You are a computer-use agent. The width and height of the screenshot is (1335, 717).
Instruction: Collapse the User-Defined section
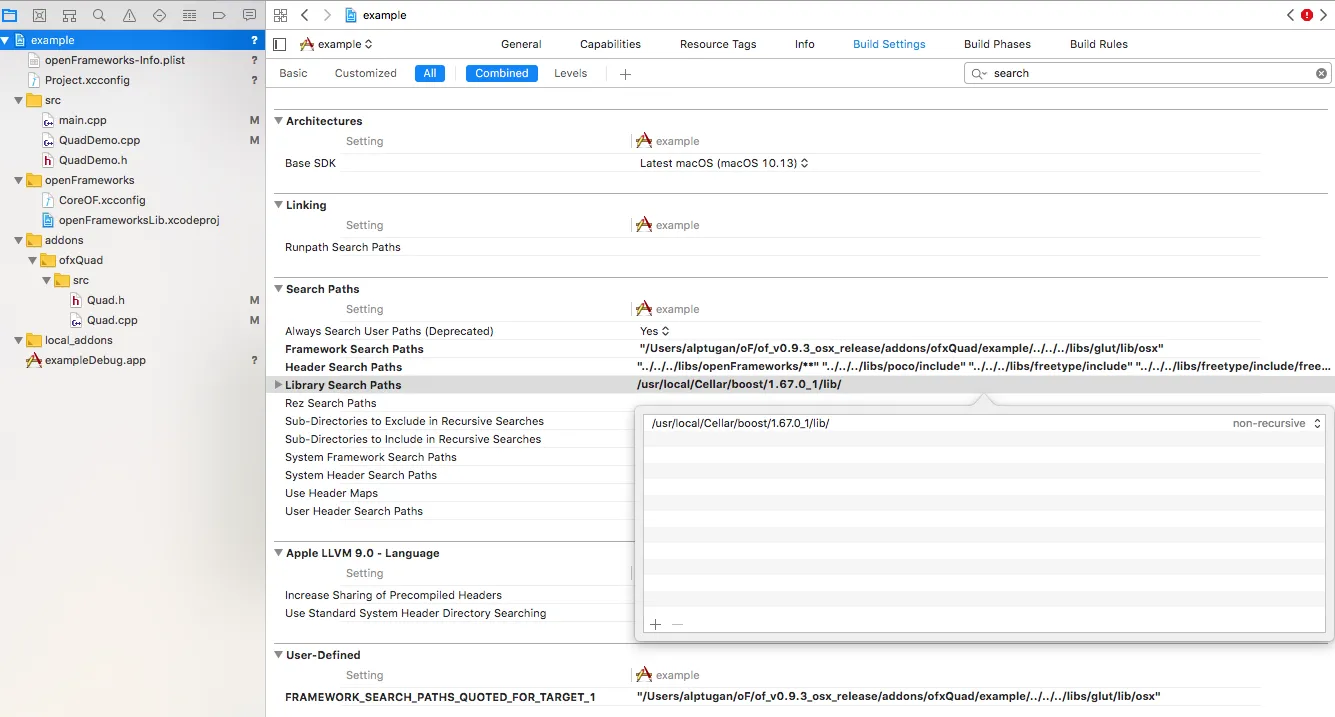click(279, 655)
